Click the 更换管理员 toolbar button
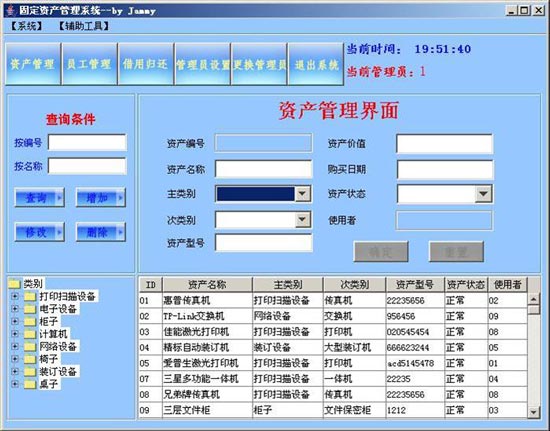Image resolution: width=550 pixels, height=431 pixels. [x=259, y=64]
